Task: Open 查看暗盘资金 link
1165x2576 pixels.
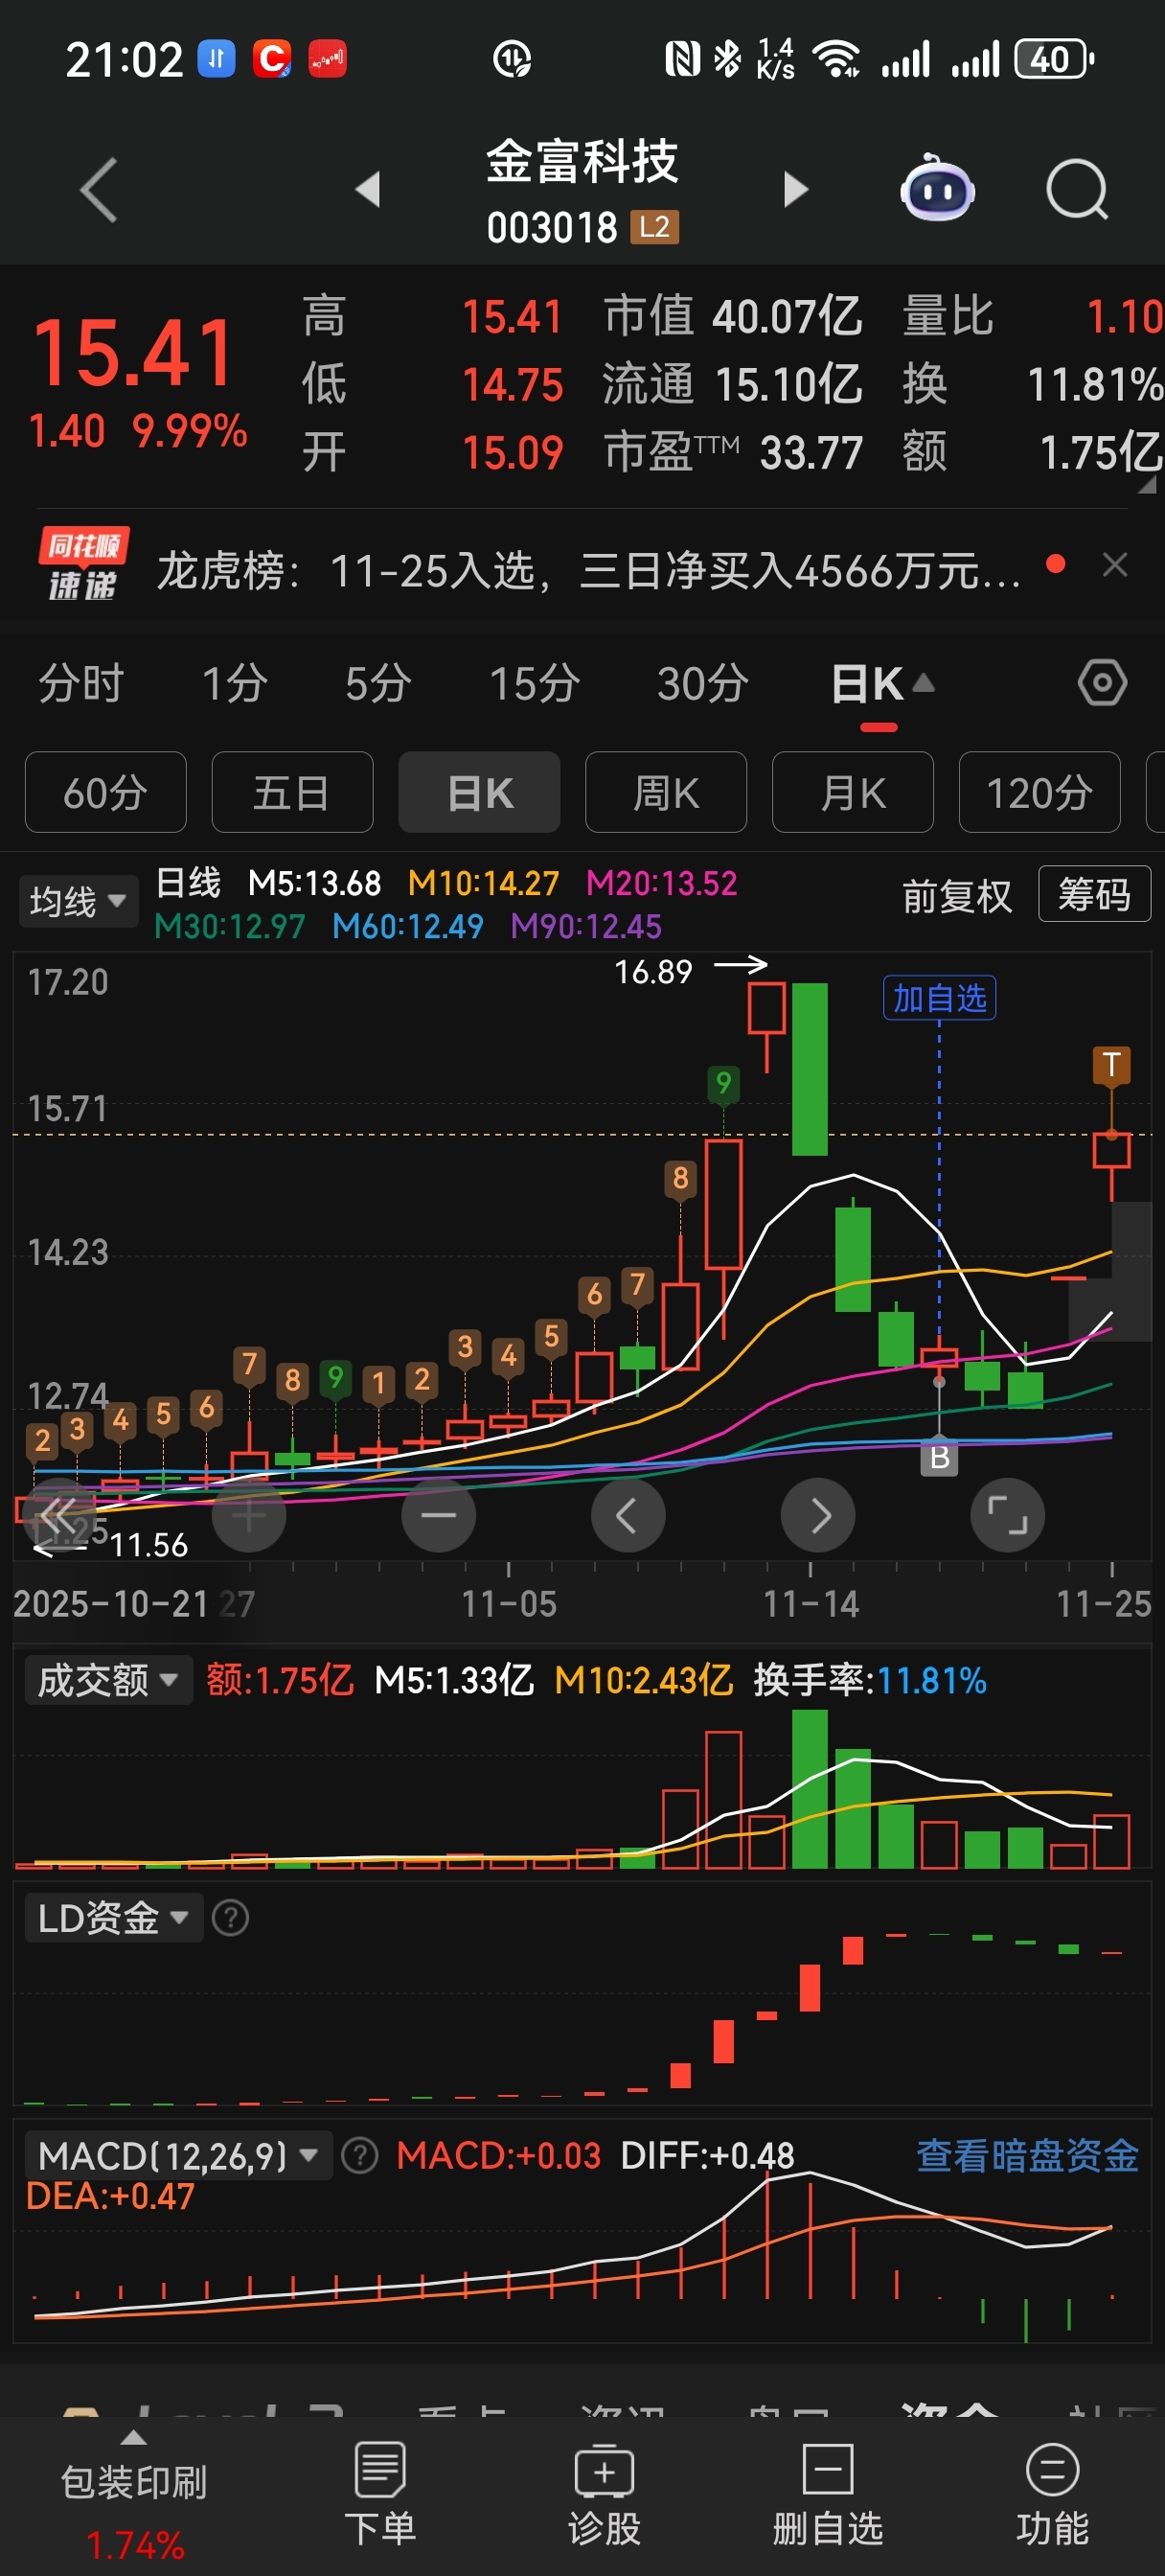Action: coord(1027,2156)
